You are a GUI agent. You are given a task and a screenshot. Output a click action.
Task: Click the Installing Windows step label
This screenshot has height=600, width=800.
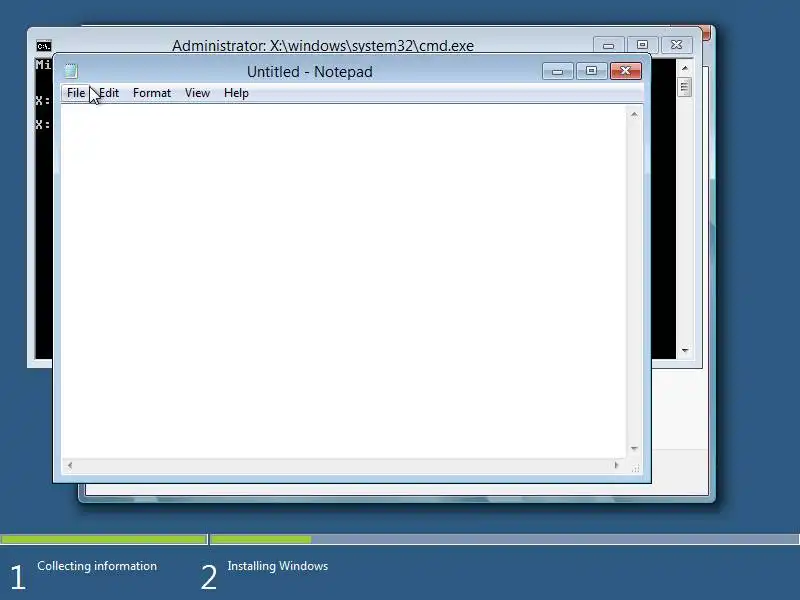pyautogui.click(x=278, y=566)
